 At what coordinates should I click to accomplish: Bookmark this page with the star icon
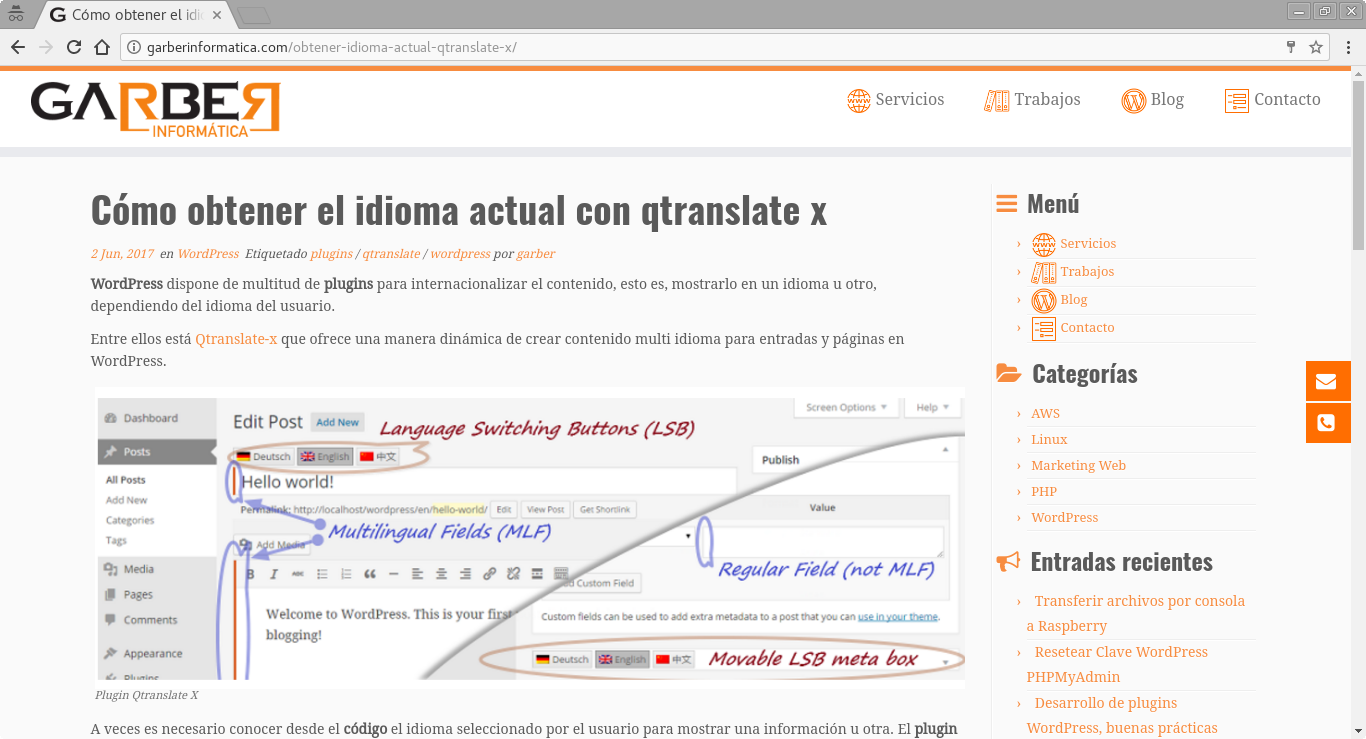point(1316,47)
